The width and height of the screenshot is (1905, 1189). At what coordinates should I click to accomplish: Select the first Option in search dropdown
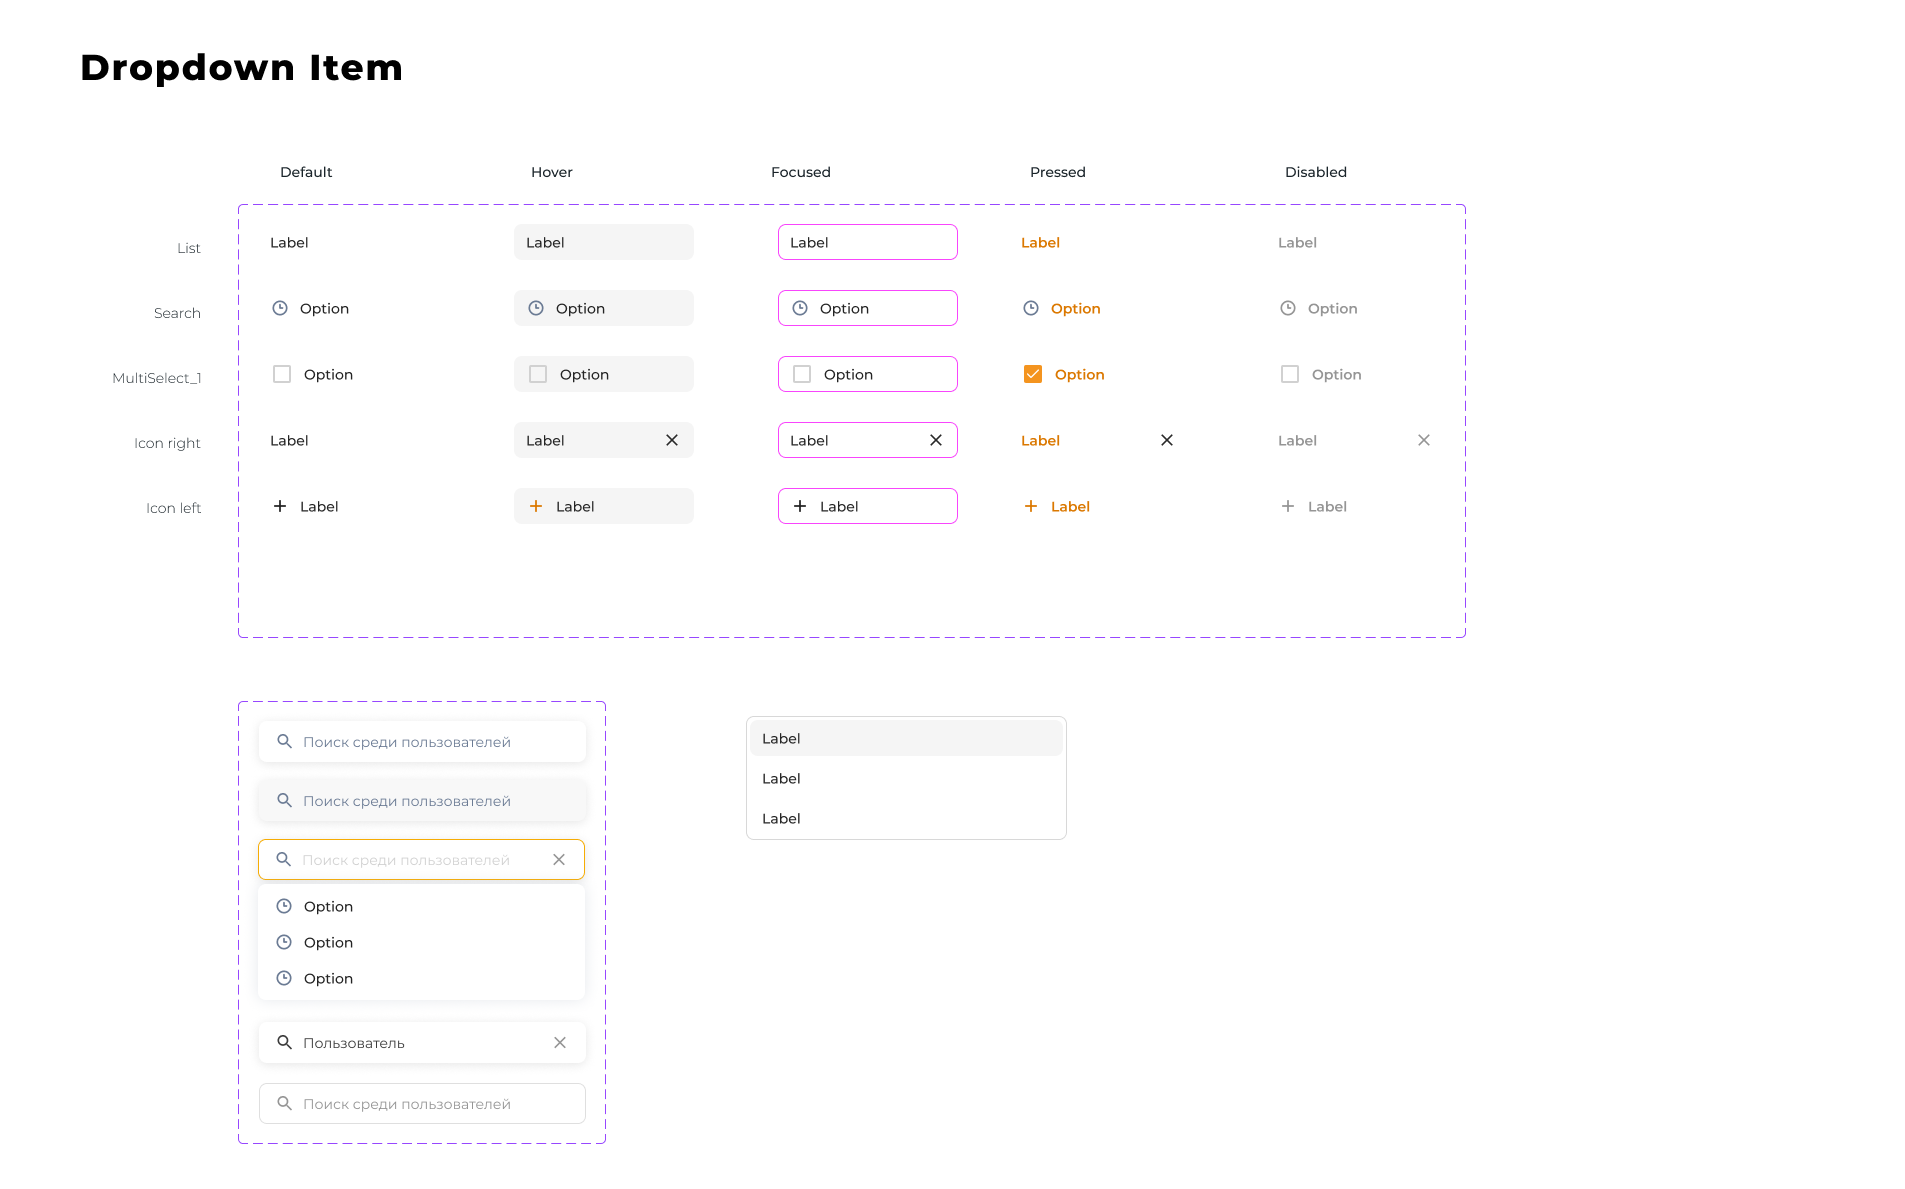pos(328,906)
